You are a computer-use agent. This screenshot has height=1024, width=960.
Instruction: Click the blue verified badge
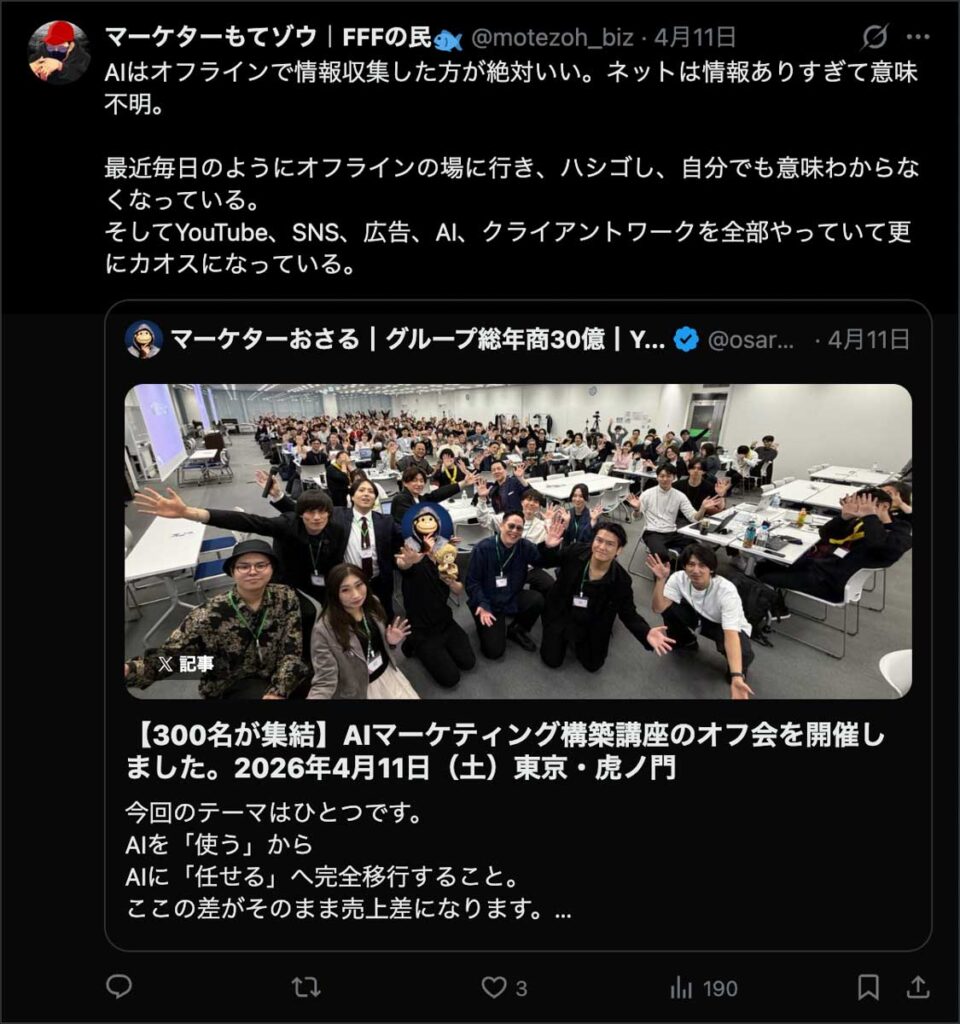[x=686, y=340]
